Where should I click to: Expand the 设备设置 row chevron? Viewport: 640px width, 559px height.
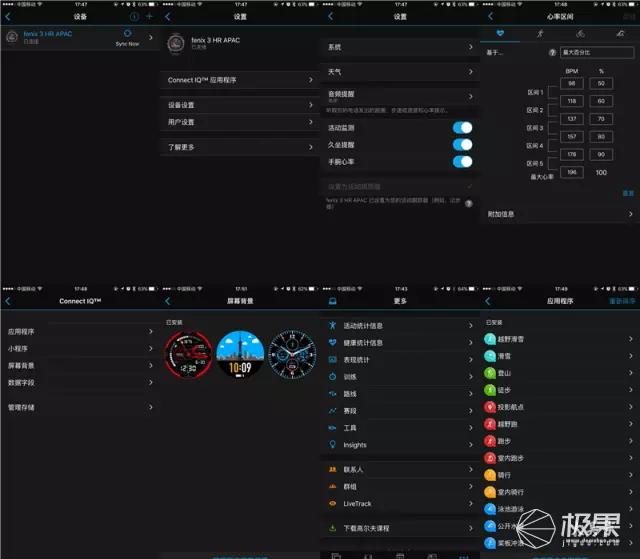click(x=311, y=105)
